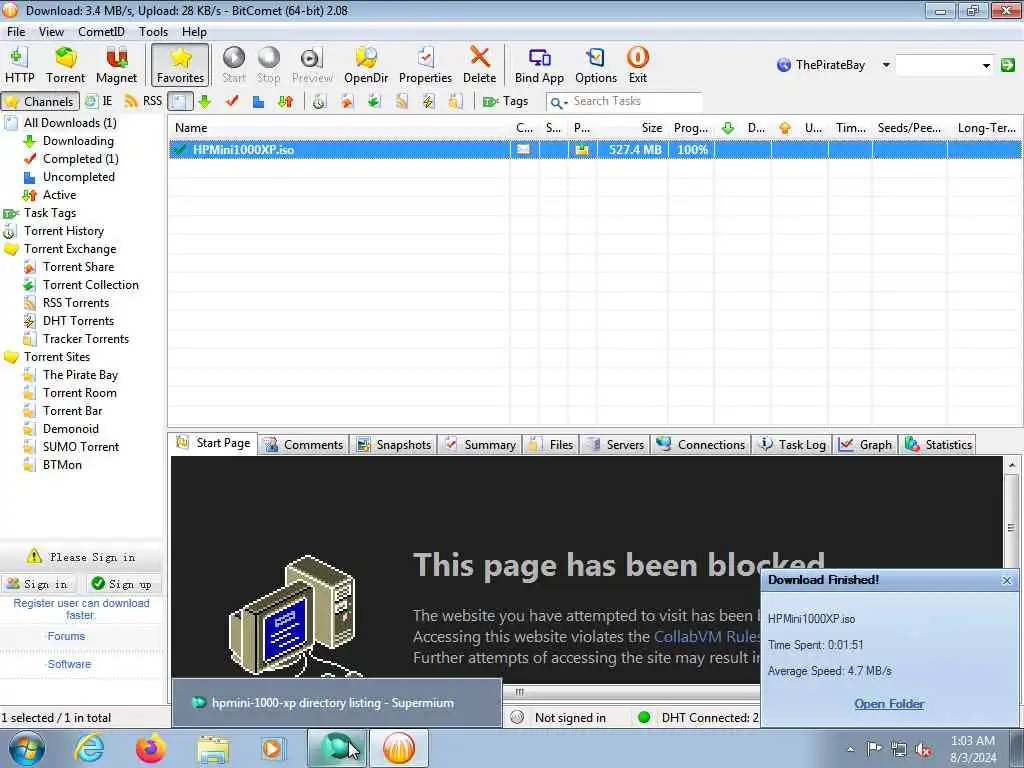
Task: Click Torrent History icon in filter bar
Action: pyautogui.click(x=319, y=101)
